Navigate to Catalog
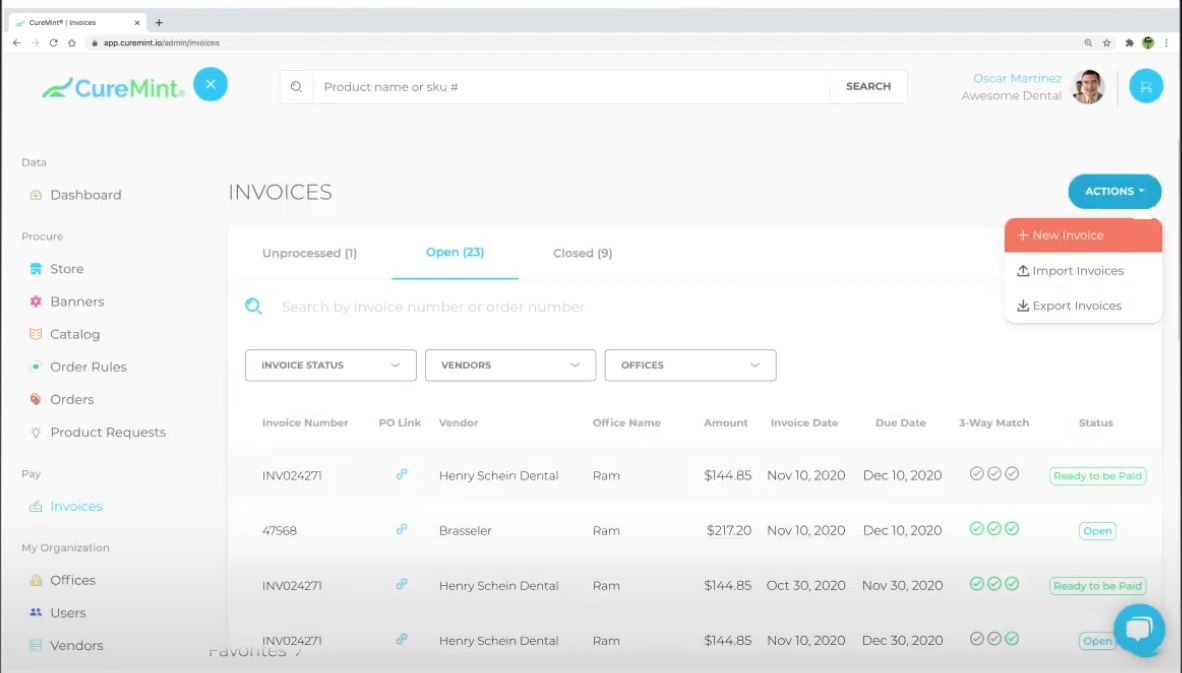 click(x=75, y=334)
